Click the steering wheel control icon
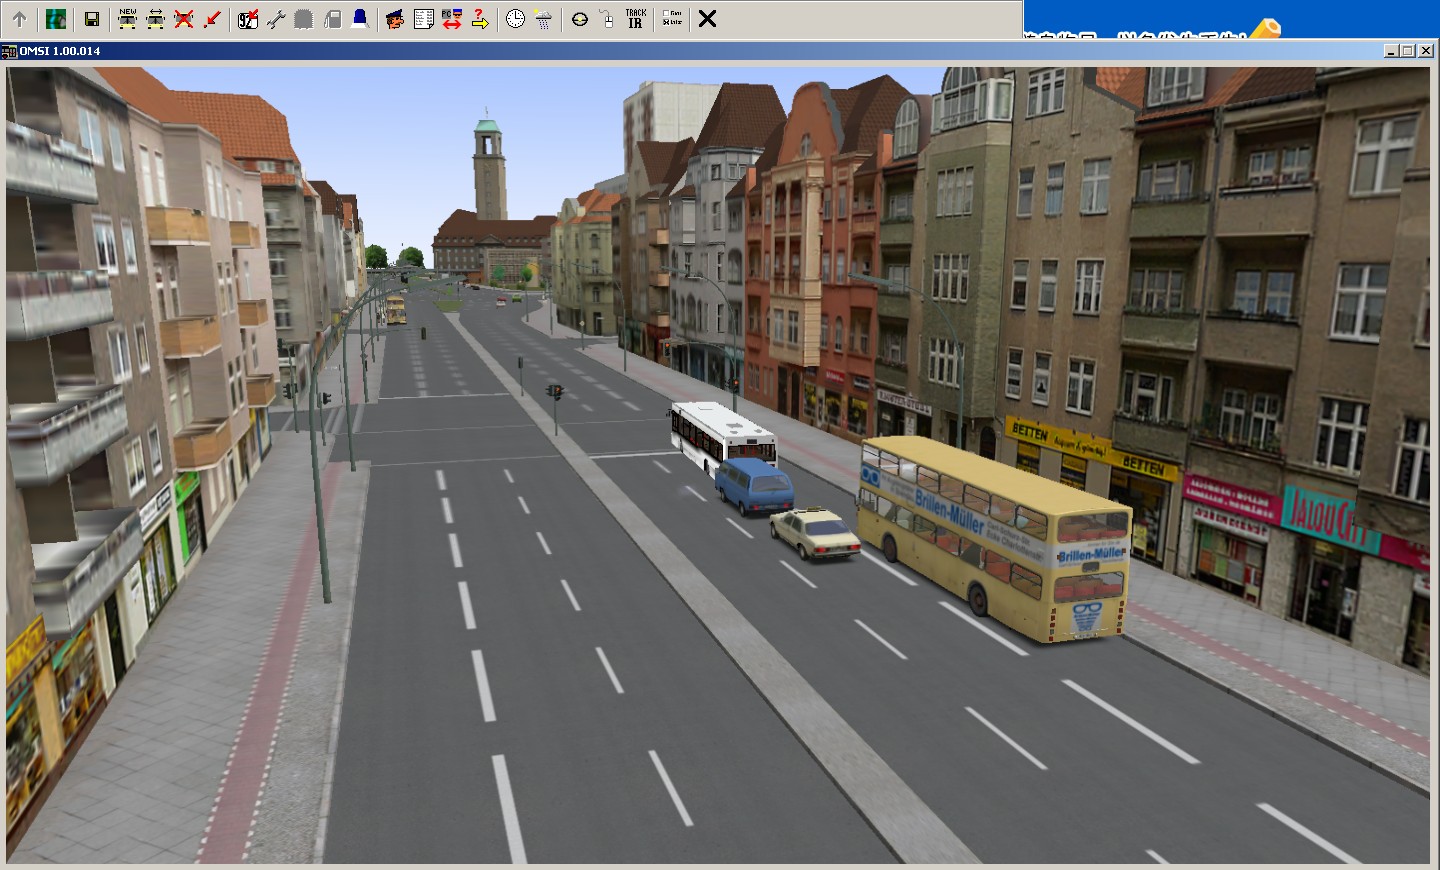1440x870 pixels. point(579,19)
